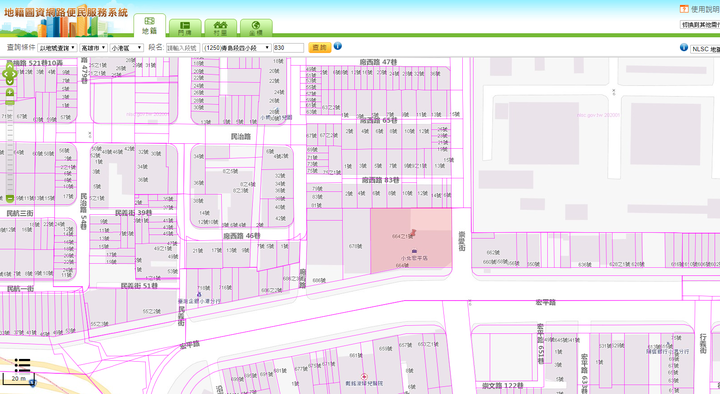Viewport: 720px width, 394px height.
Task: Click the 廊西路 47巷 lane label
Action: (x=378, y=62)
